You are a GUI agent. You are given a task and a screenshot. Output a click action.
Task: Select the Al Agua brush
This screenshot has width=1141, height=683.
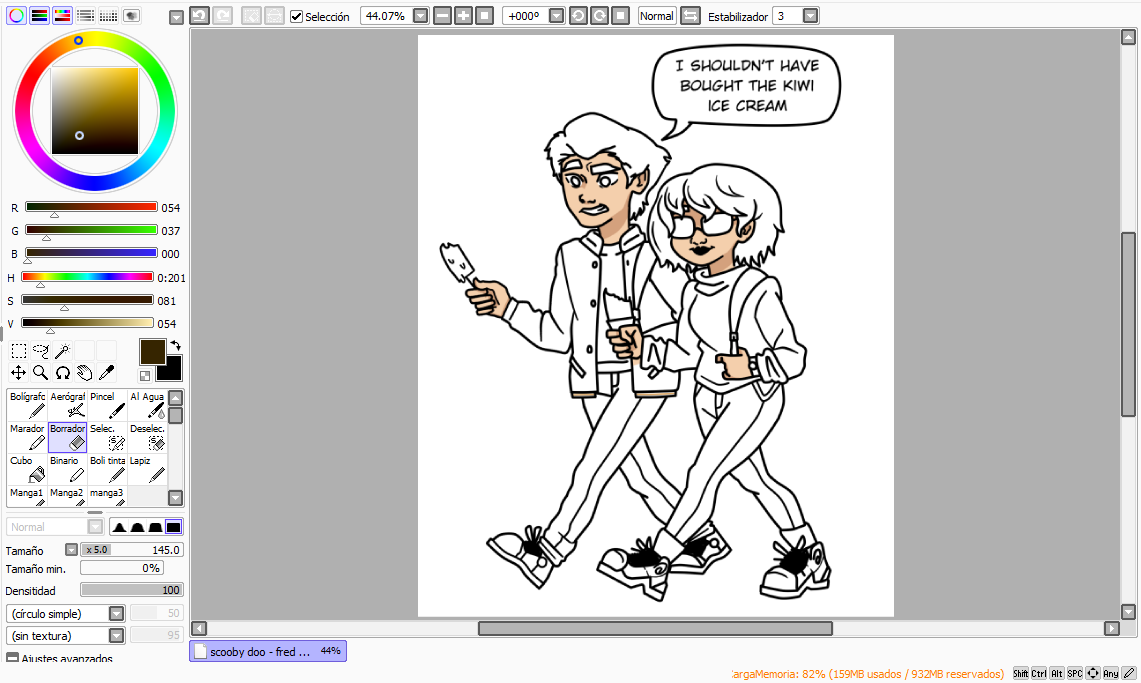pyautogui.click(x=147, y=405)
